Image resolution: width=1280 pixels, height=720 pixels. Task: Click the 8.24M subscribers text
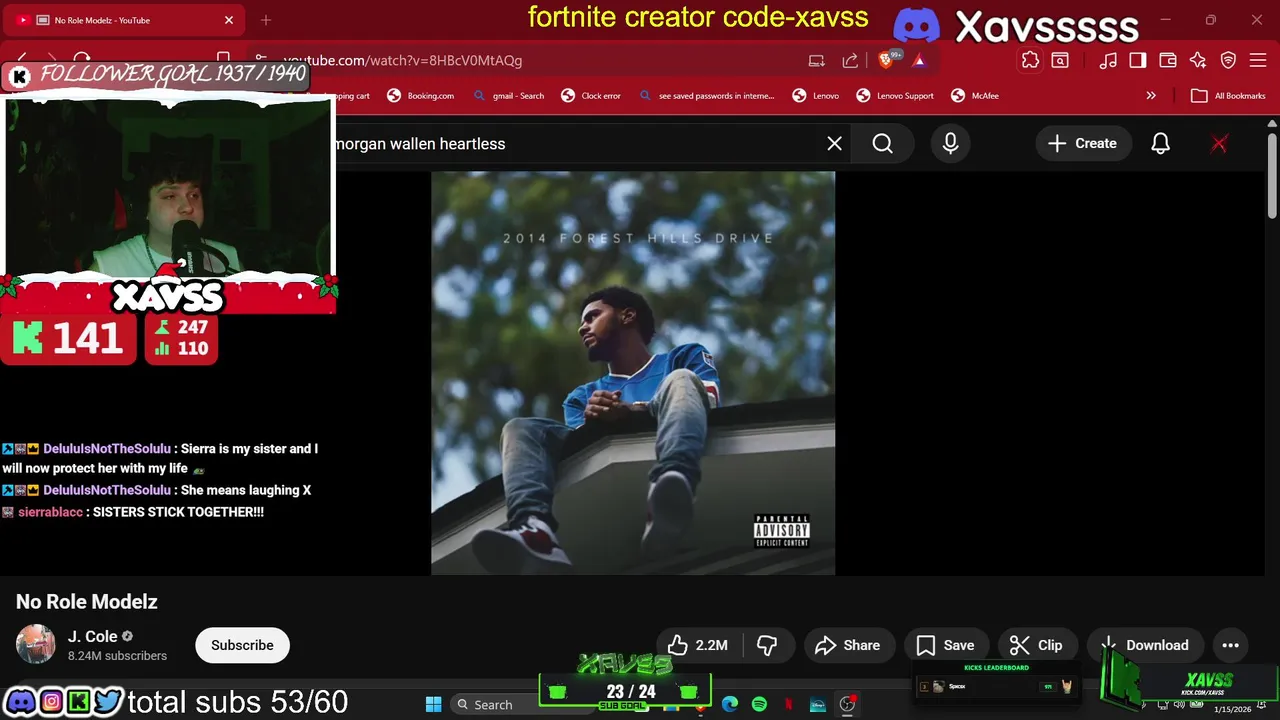coord(117,656)
